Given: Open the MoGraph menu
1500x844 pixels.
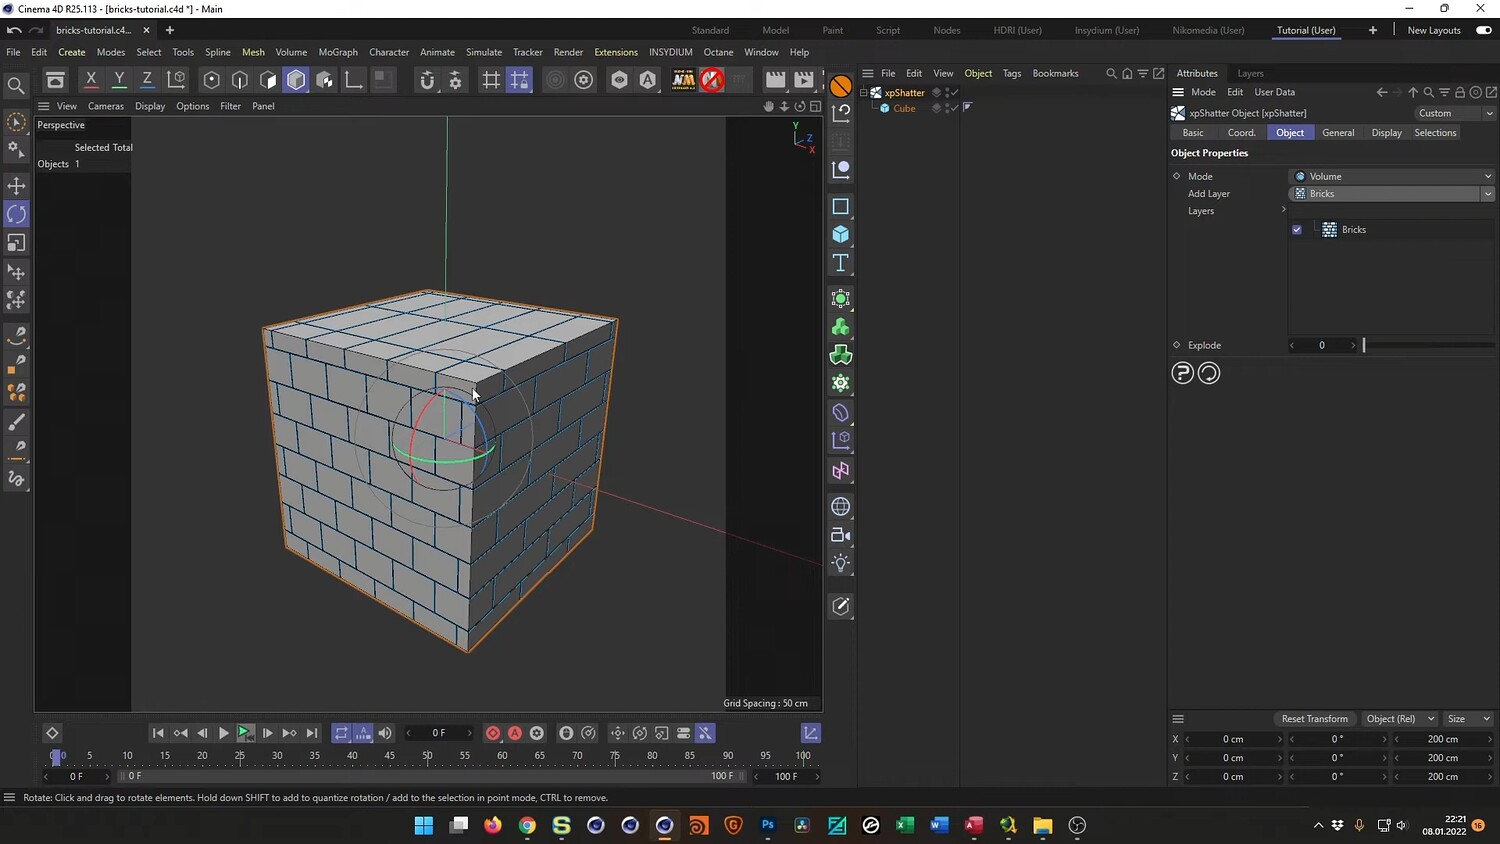Looking at the screenshot, I should [338, 52].
